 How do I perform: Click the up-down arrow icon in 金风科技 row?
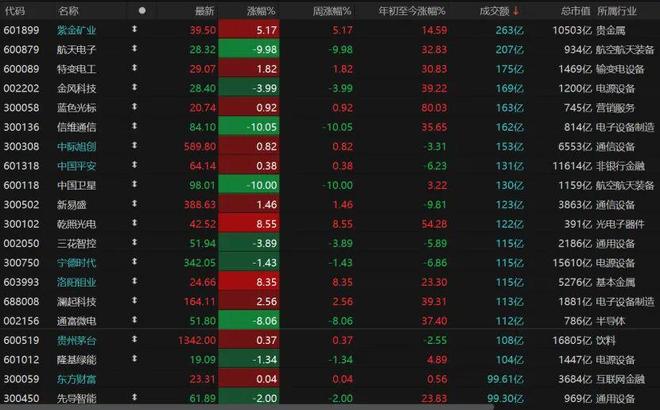[134, 87]
